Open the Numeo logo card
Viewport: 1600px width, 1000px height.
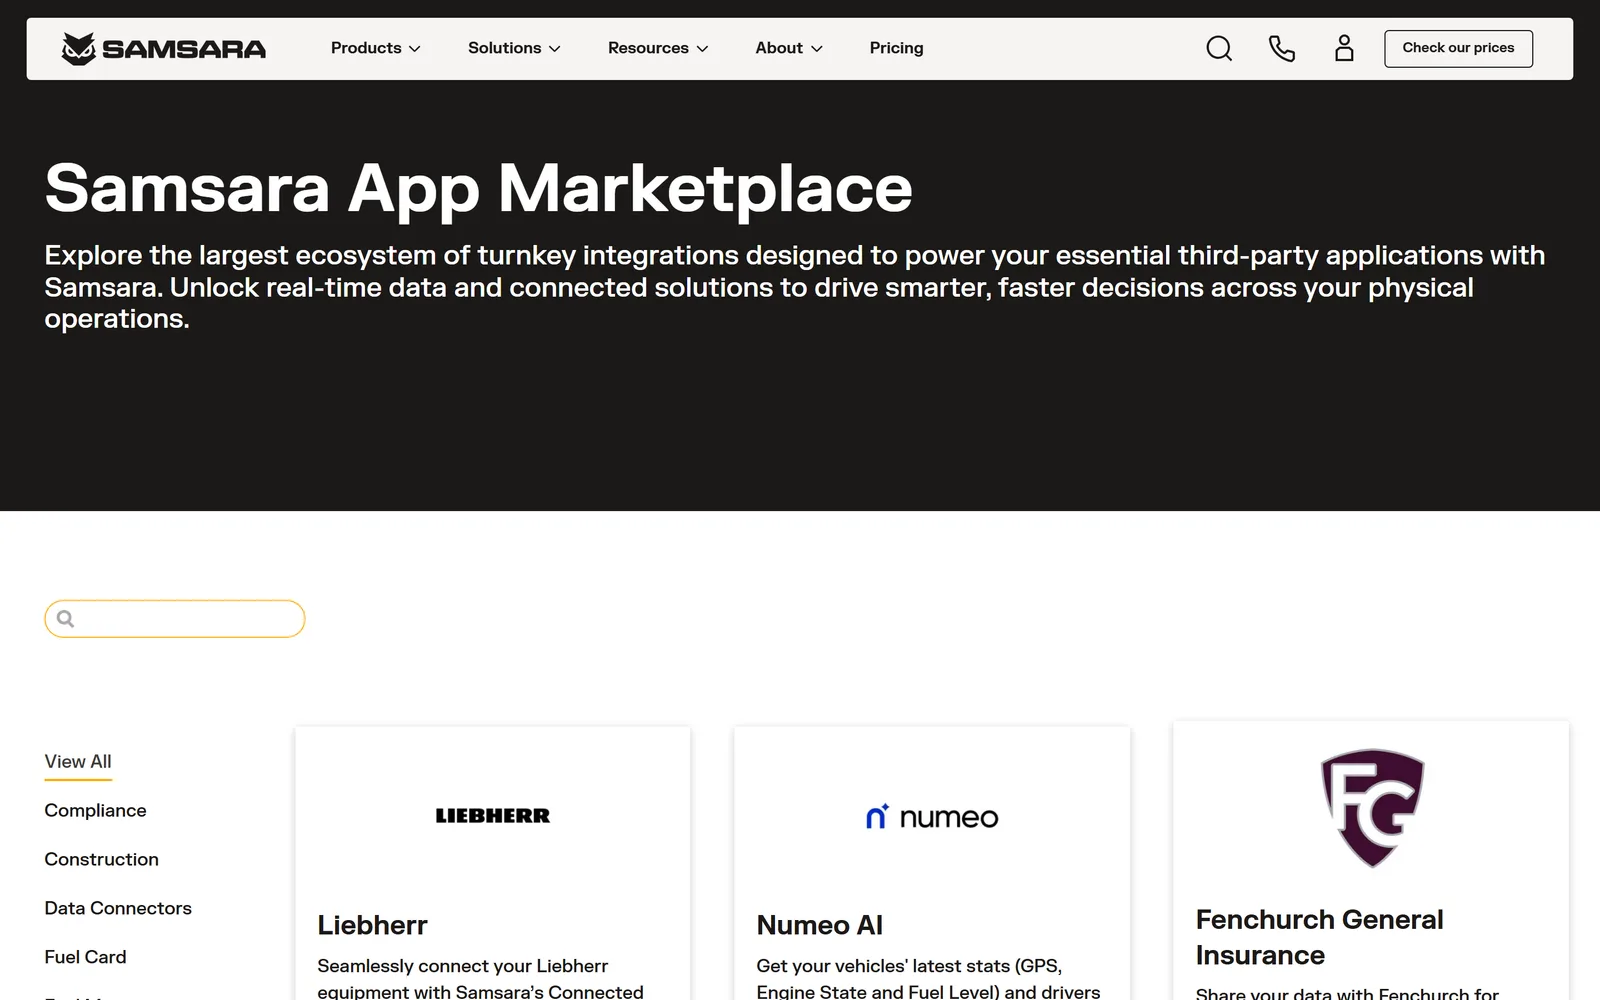click(x=932, y=817)
